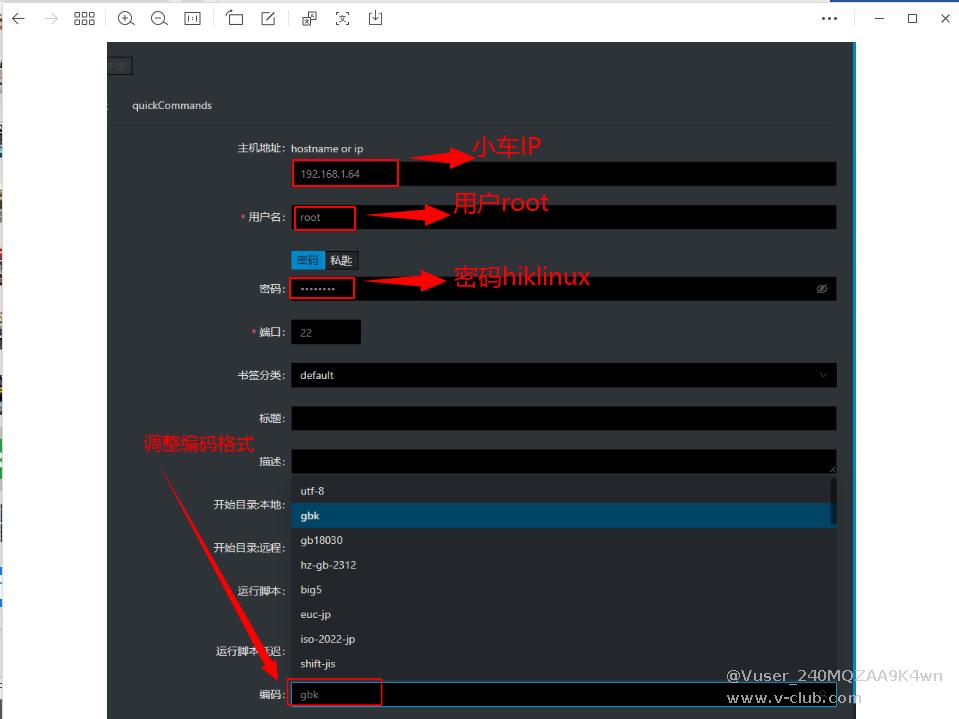Viewport: 959px width, 719px height.
Task: Open the three-dot more options menu
Action: [829, 18]
